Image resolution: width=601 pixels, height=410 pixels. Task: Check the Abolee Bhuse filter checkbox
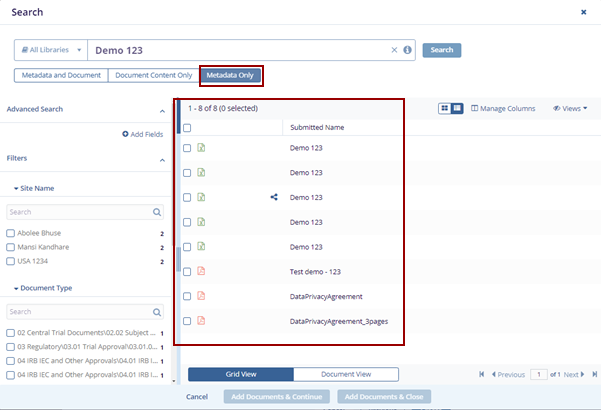pyautogui.click(x=11, y=232)
